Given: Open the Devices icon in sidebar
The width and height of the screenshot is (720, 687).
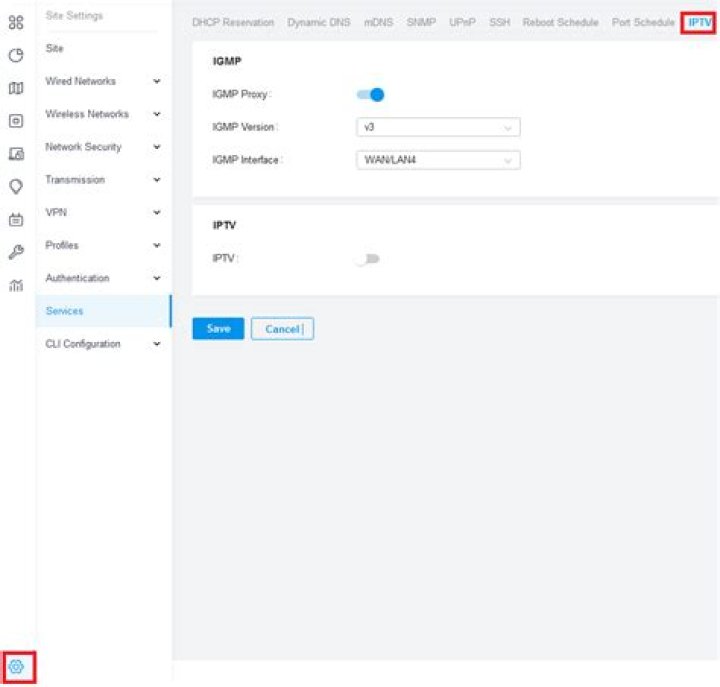Looking at the screenshot, I should [16, 121].
